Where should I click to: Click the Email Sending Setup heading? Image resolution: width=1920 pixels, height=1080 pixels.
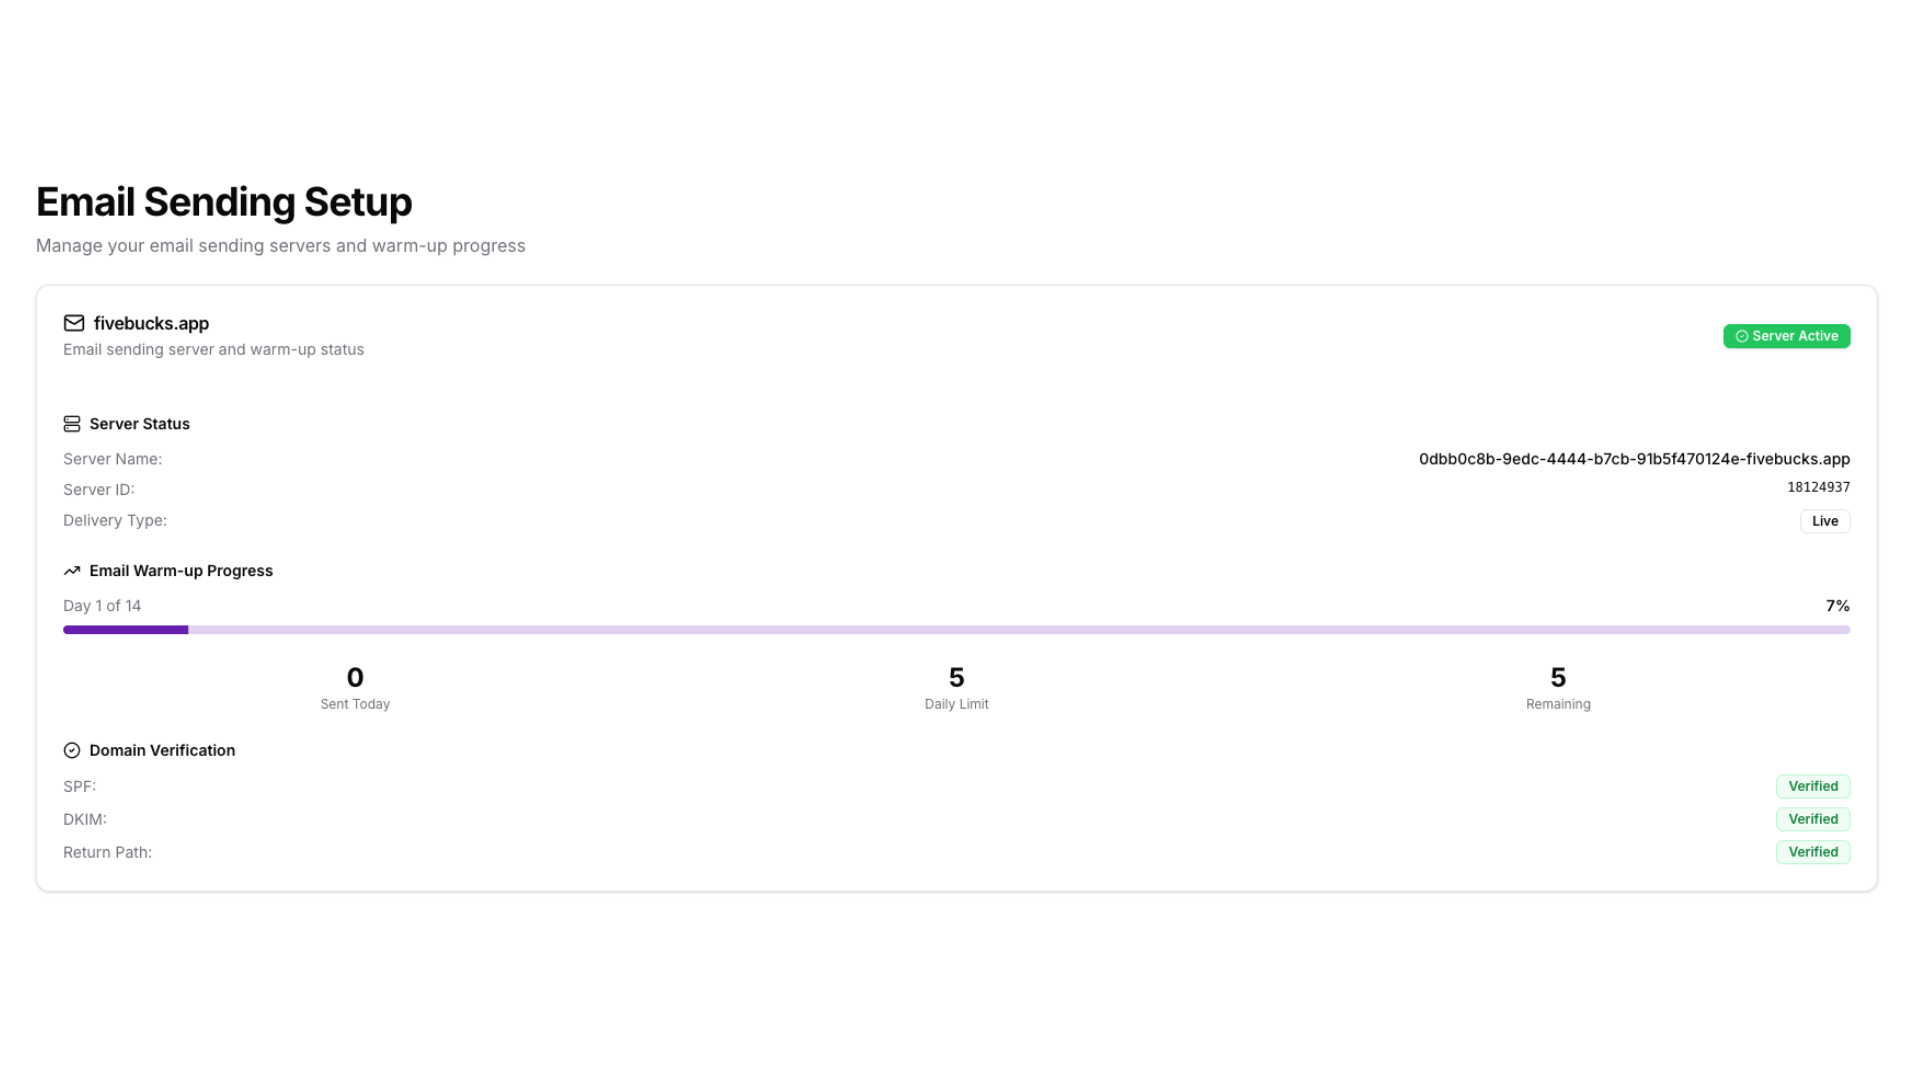tap(224, 202)
